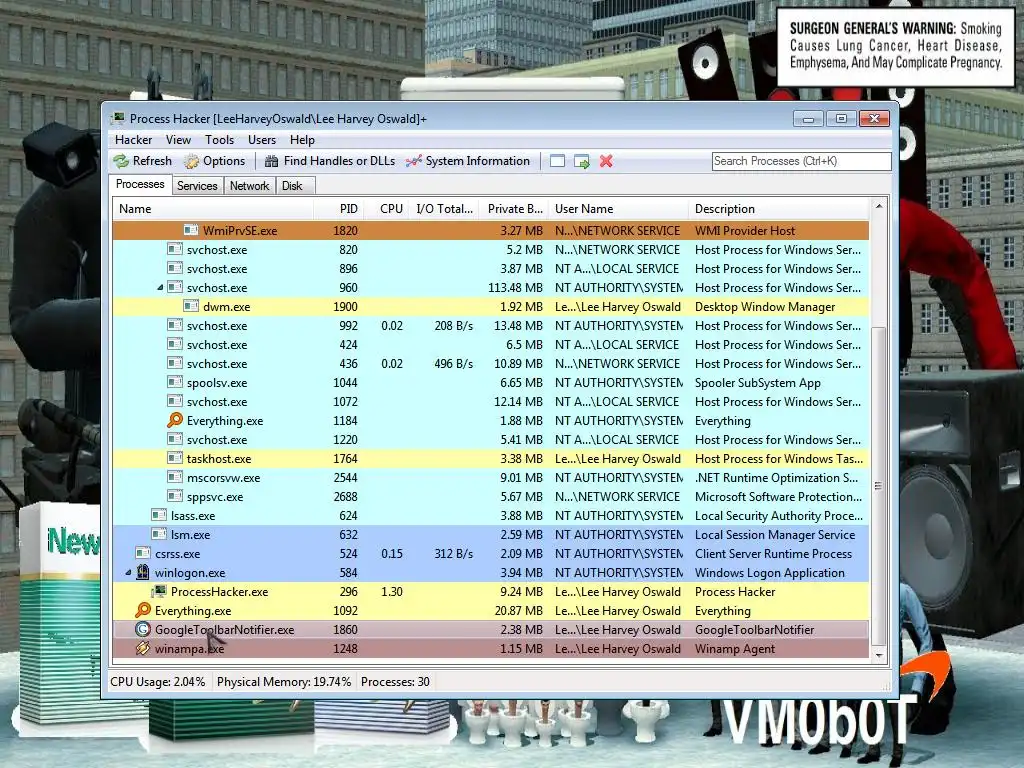The image size is (1024, 768).
Task: Select svchost.exe row with PID 1220
Action: click(491, 439)
